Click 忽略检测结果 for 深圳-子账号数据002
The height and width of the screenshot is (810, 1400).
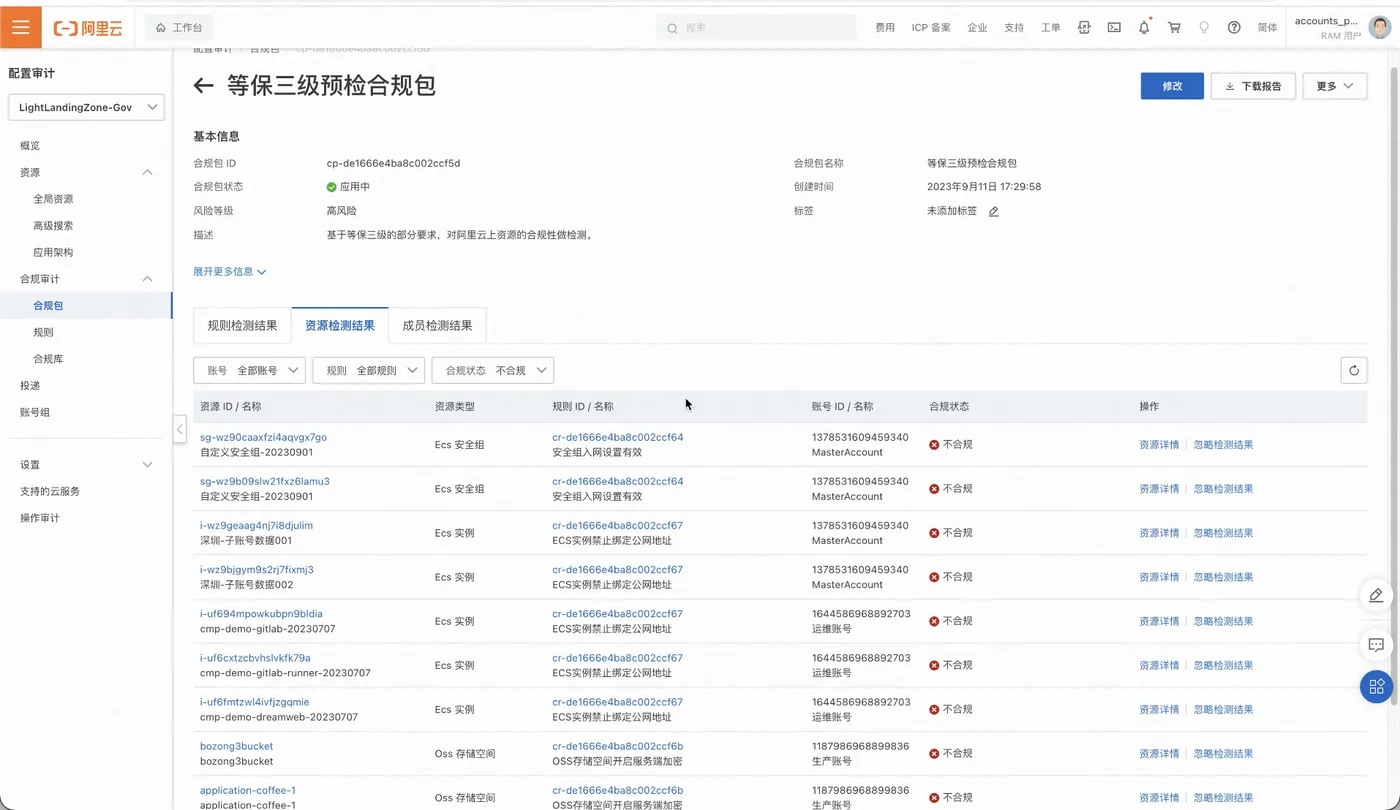(1223, 577)
